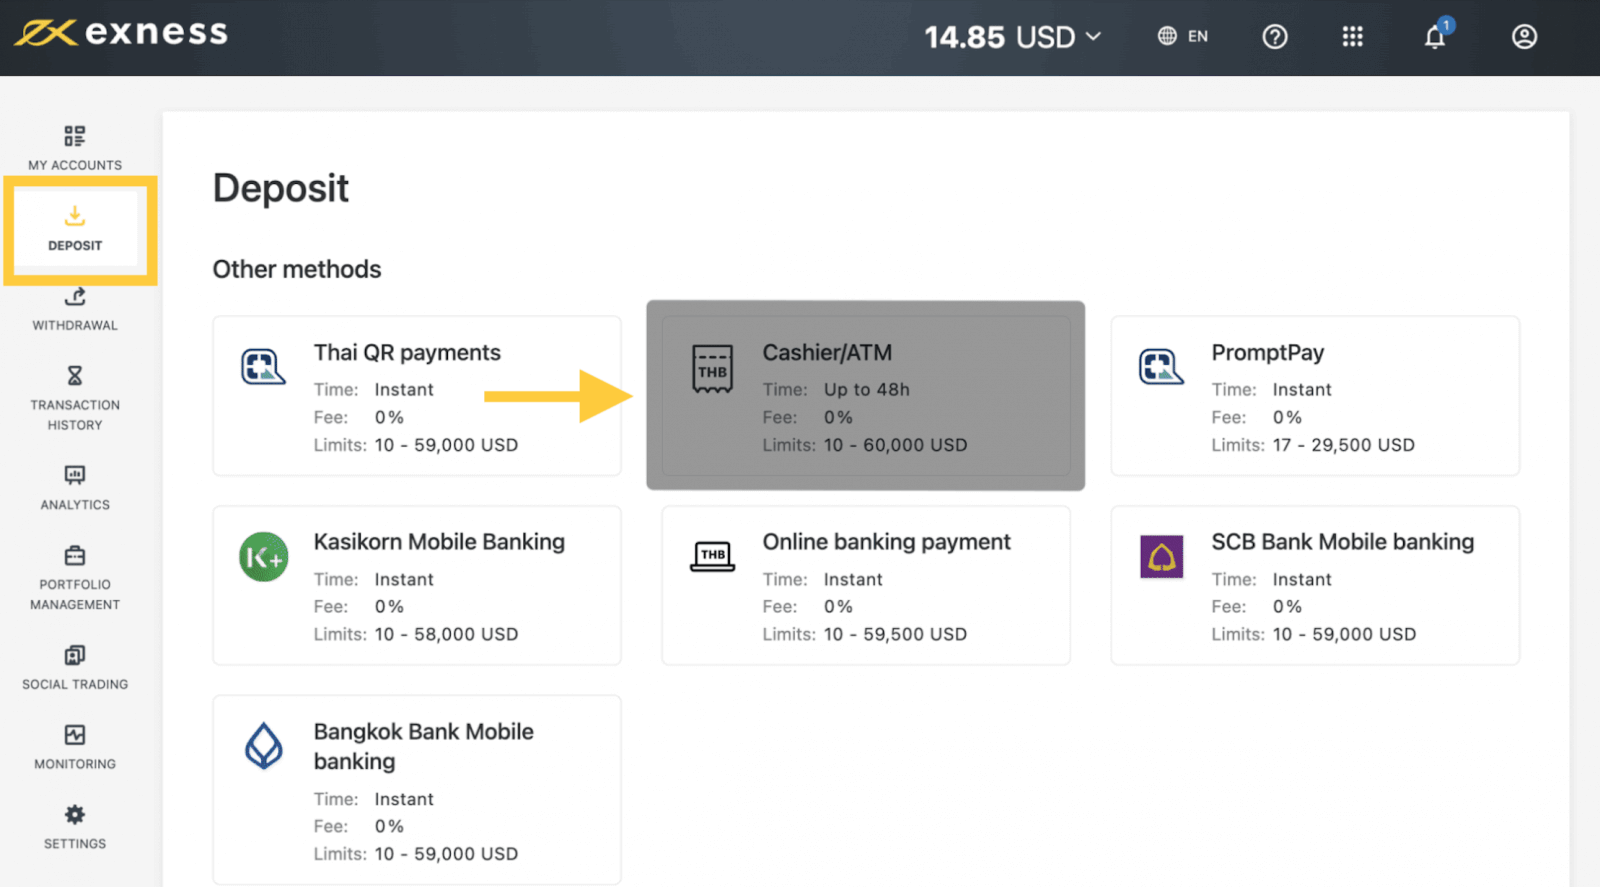Choose Bangkok Bank Mobile banking title

pyautogui.click(x=424, y=746)
